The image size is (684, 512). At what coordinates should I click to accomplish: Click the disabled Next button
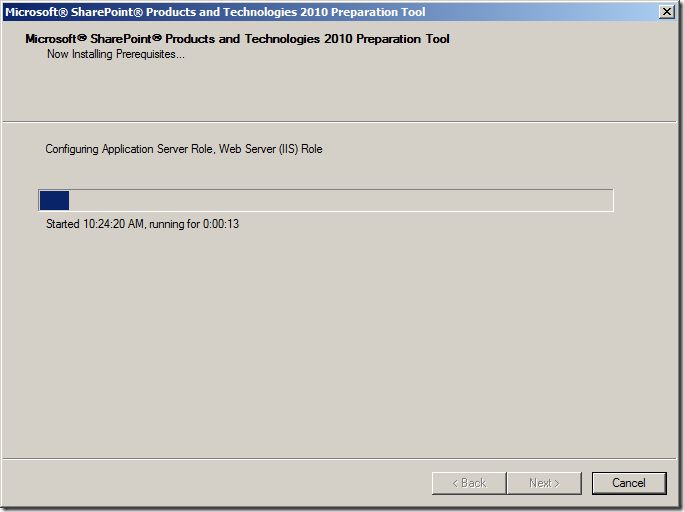coord(544,483)
